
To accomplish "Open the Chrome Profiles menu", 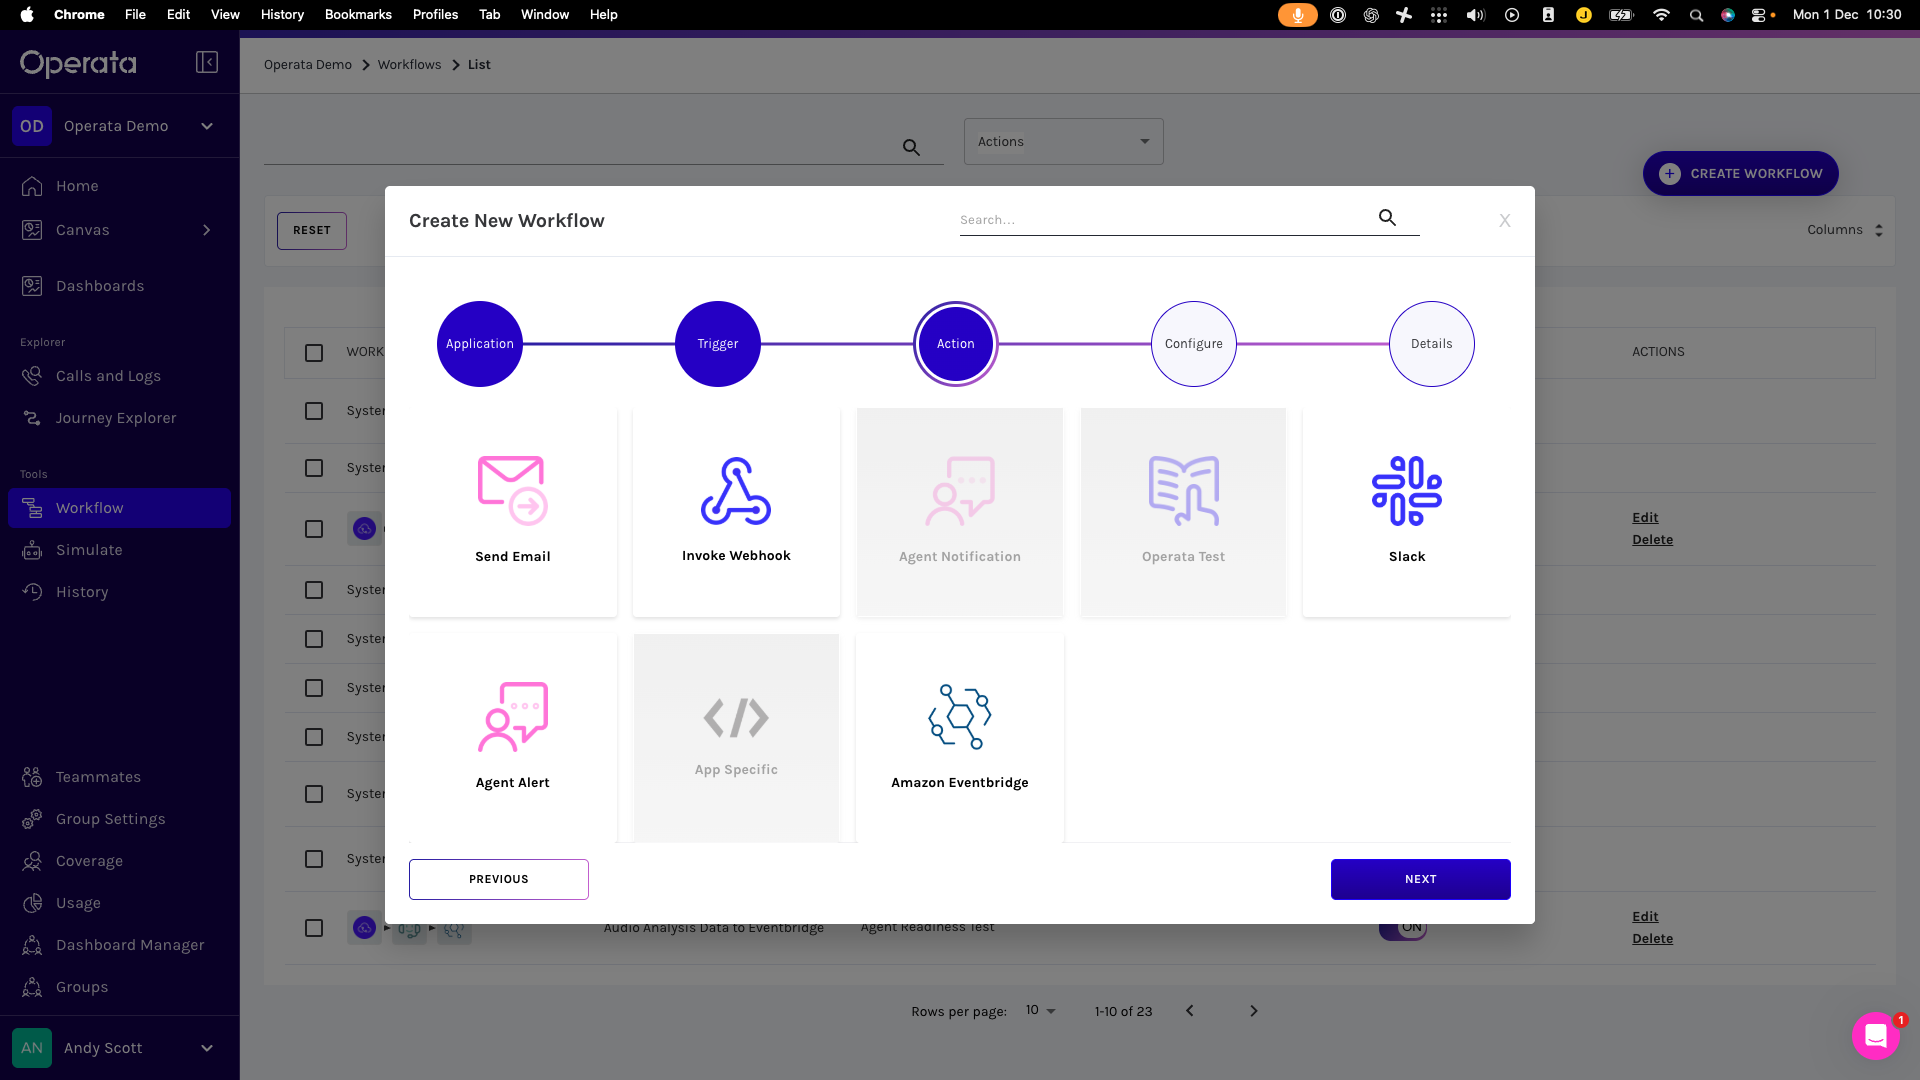I will tap(435, 15).
